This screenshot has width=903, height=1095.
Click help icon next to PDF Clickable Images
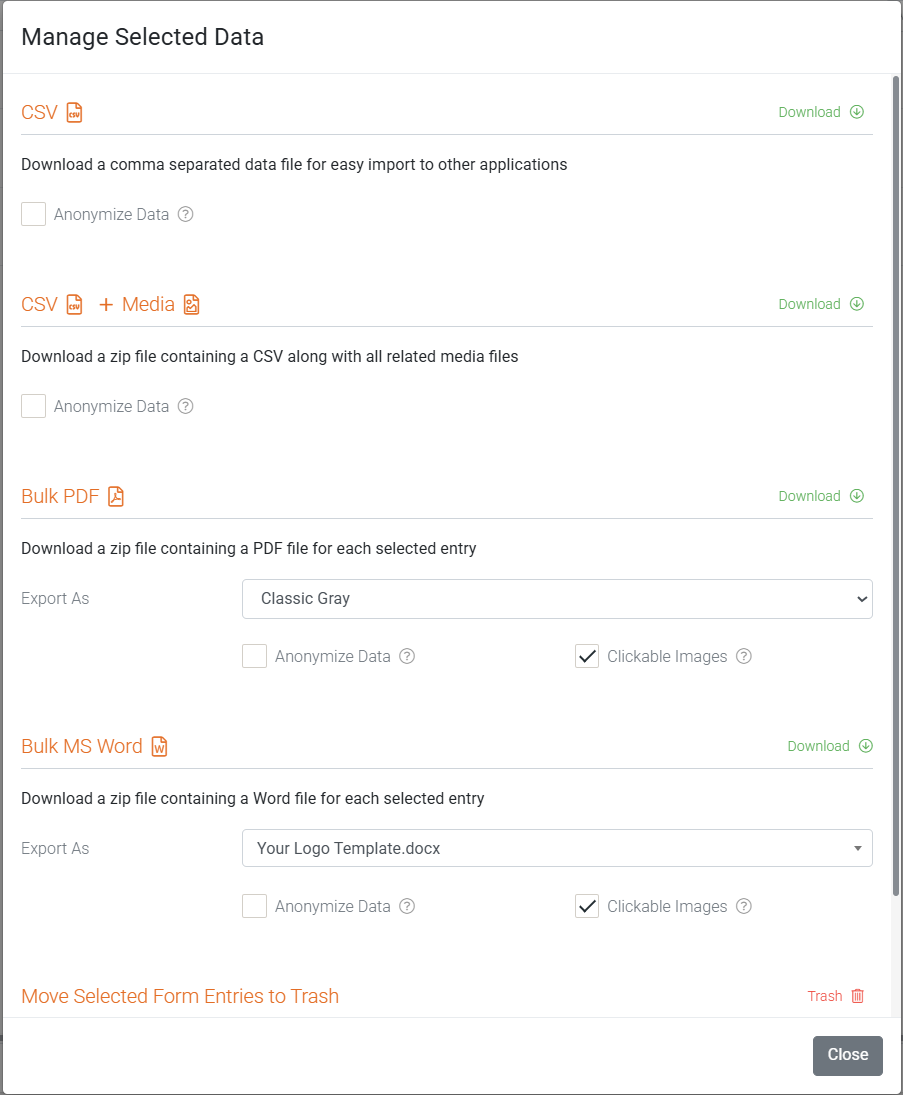tap(744, 656)
